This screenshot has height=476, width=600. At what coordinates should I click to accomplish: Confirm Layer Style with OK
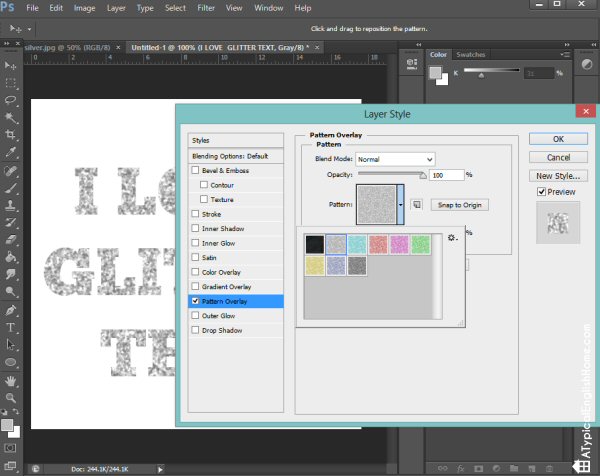558,139
